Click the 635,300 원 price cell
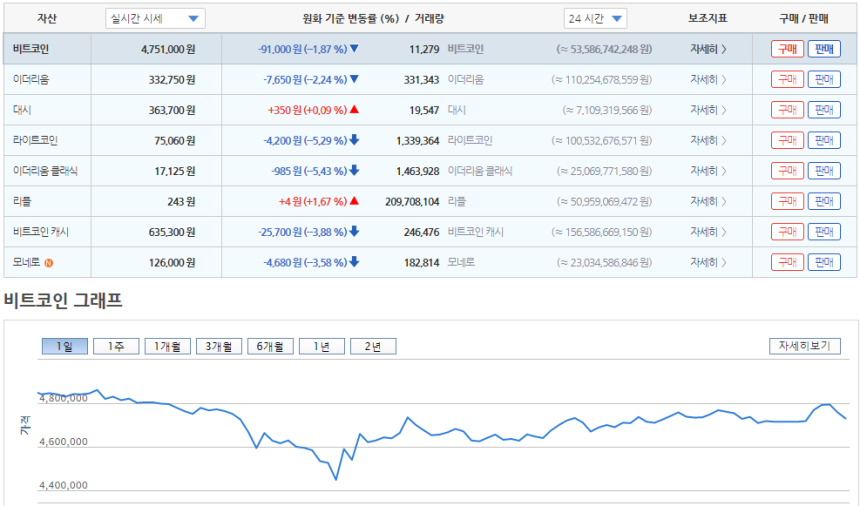 tap(172, 232)
